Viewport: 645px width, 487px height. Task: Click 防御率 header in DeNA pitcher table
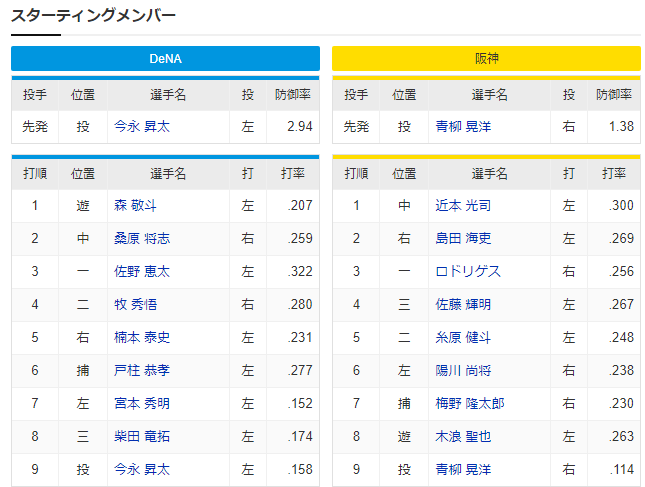coord(293,95)
